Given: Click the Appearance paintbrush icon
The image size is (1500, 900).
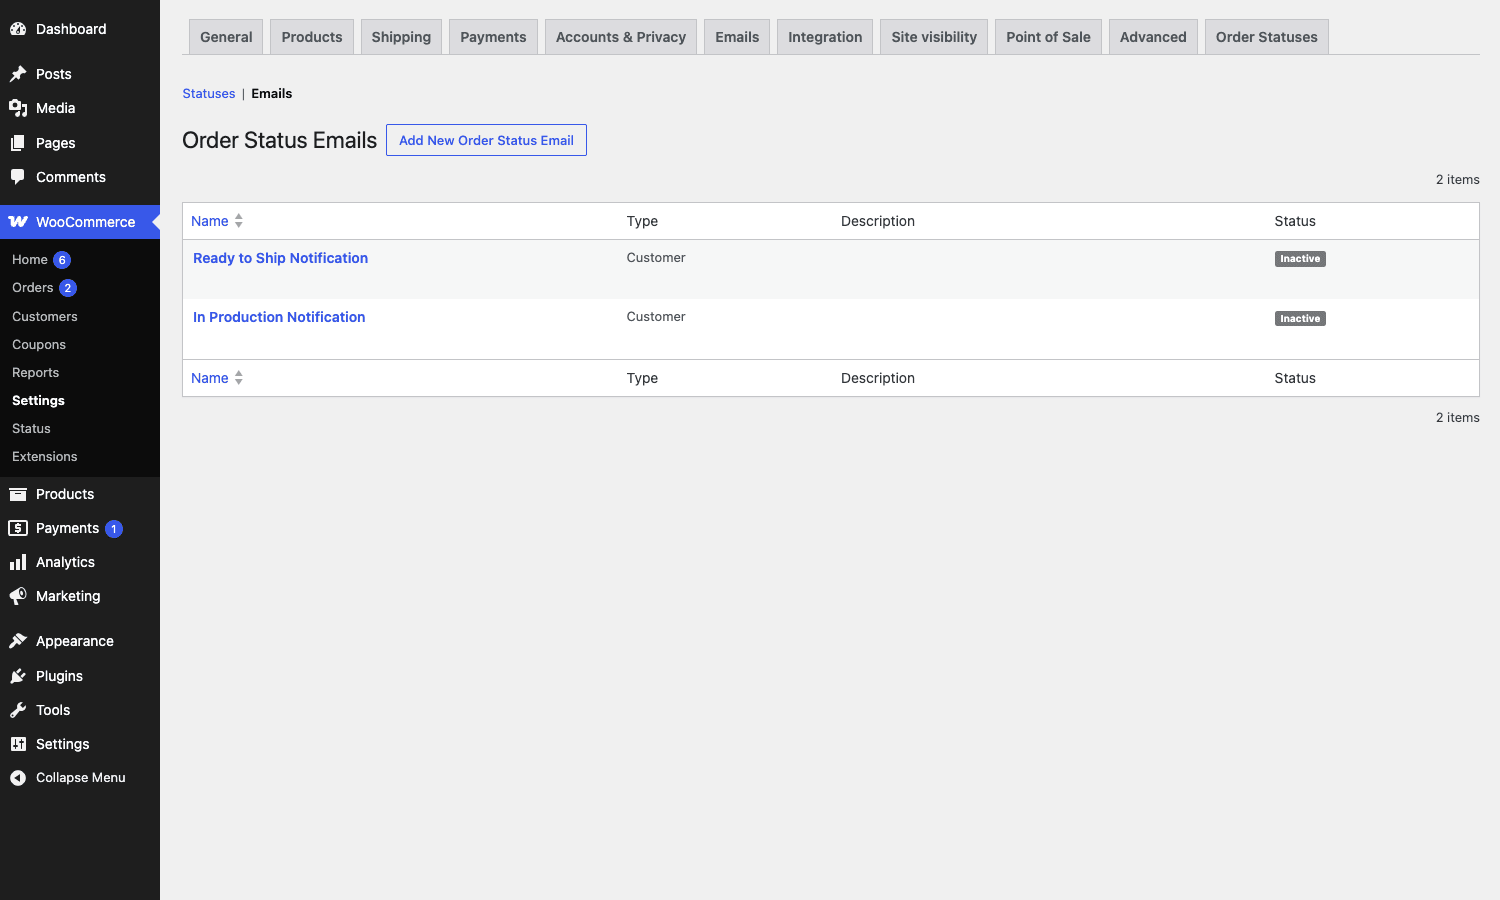Looking at the screenshot, I should pos(18,641).
